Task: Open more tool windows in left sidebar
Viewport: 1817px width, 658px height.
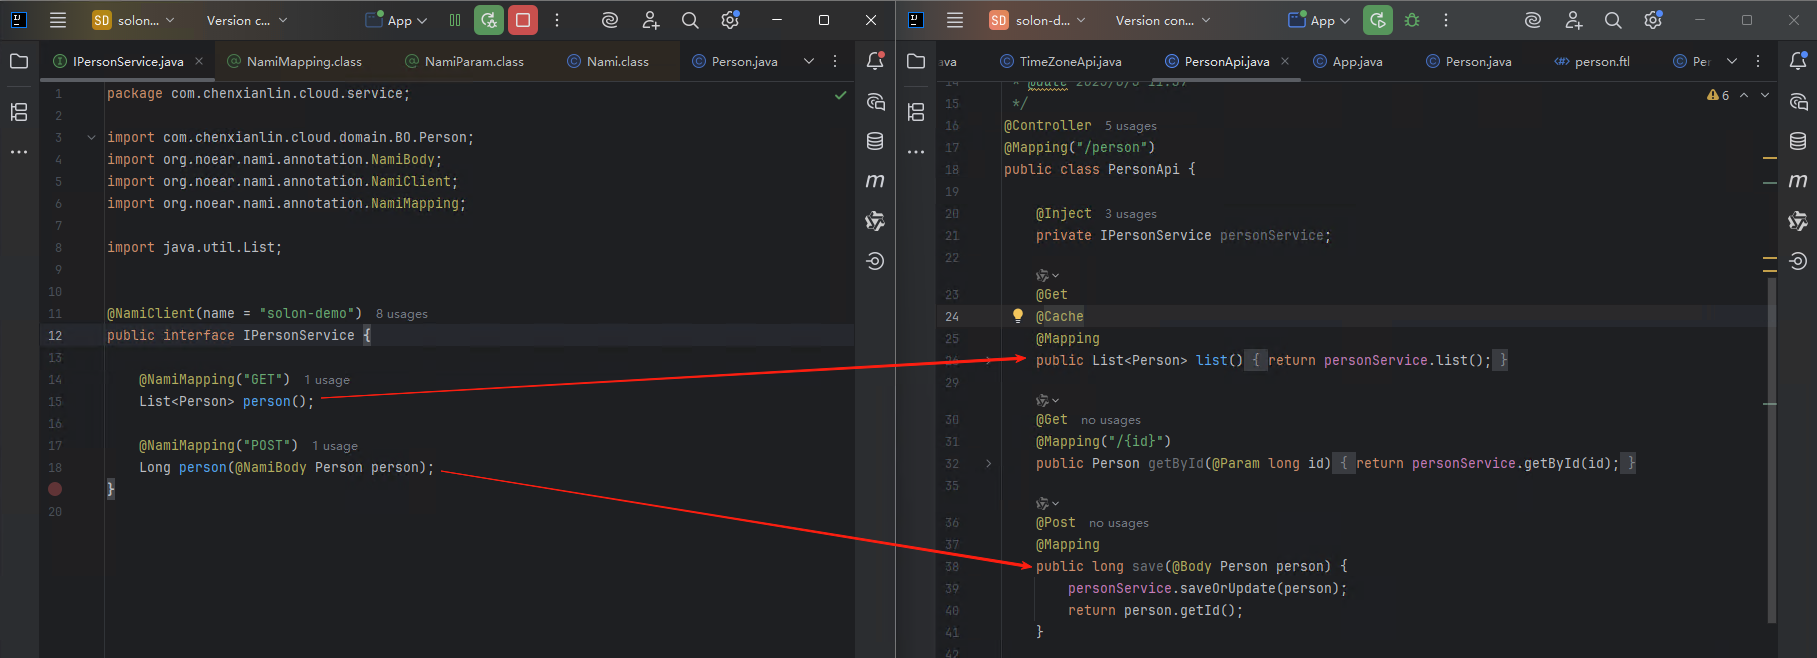Action: point(19,152)
